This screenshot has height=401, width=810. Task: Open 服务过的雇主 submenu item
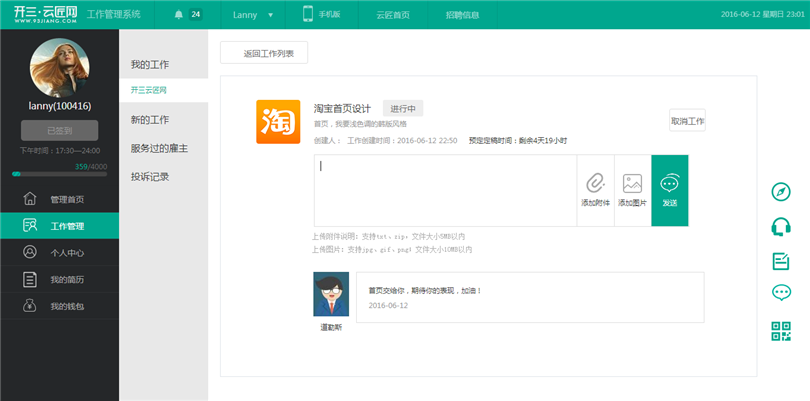[159, 149]
